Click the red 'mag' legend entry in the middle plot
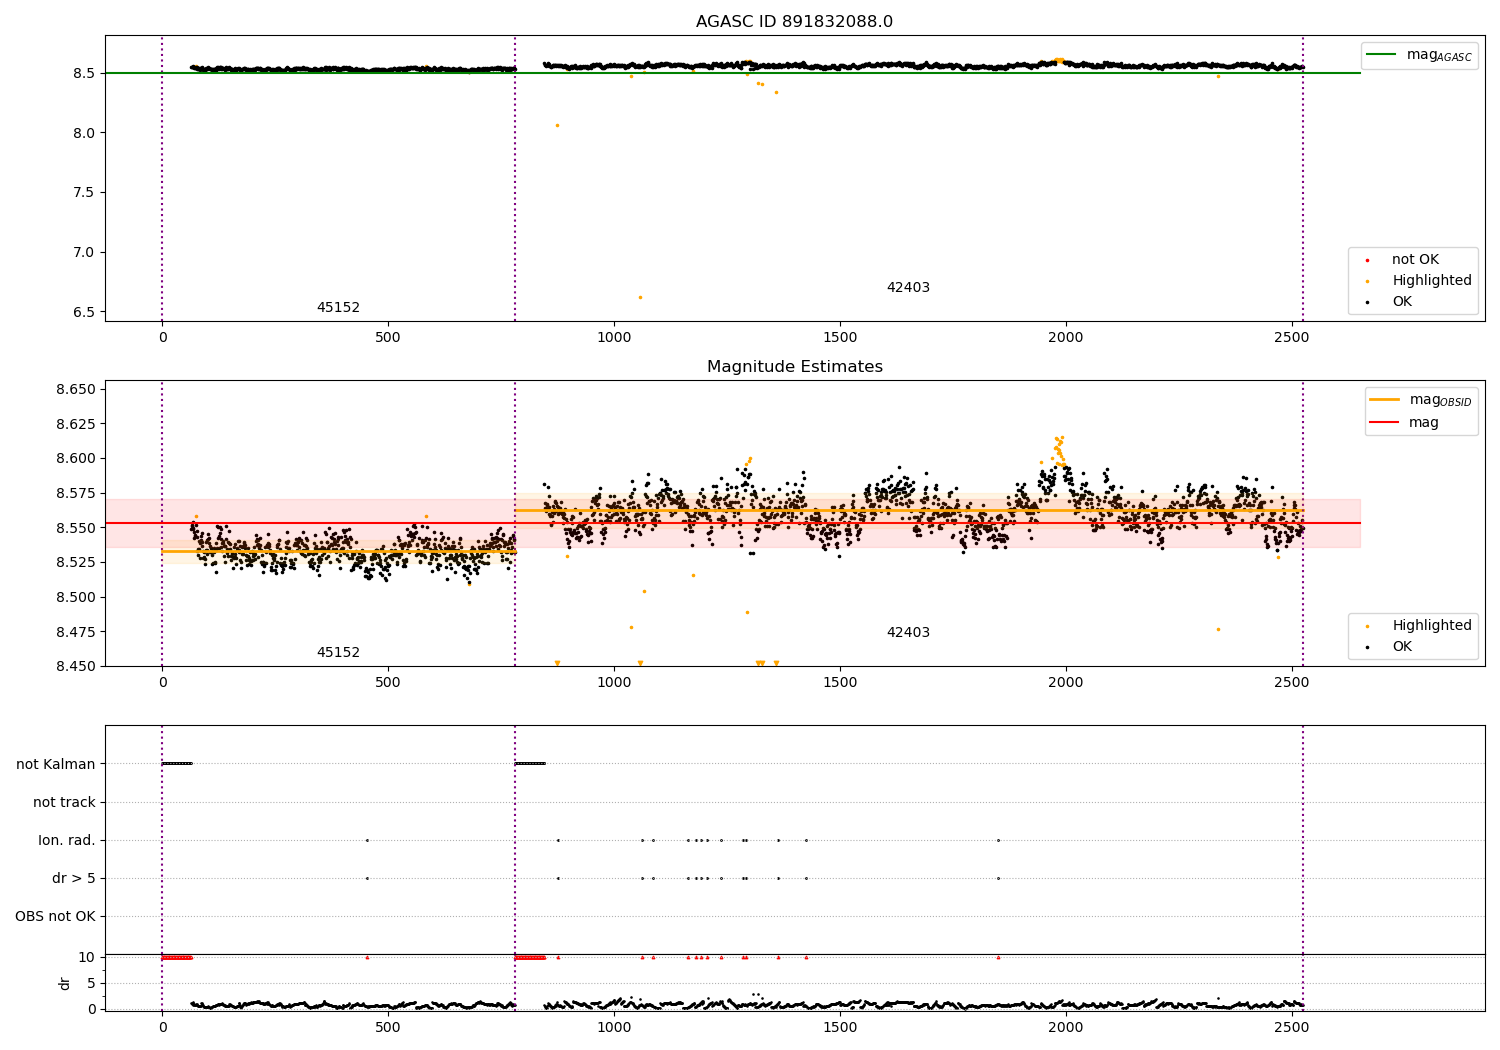1500x1050 pixels. click(1423, 423)
